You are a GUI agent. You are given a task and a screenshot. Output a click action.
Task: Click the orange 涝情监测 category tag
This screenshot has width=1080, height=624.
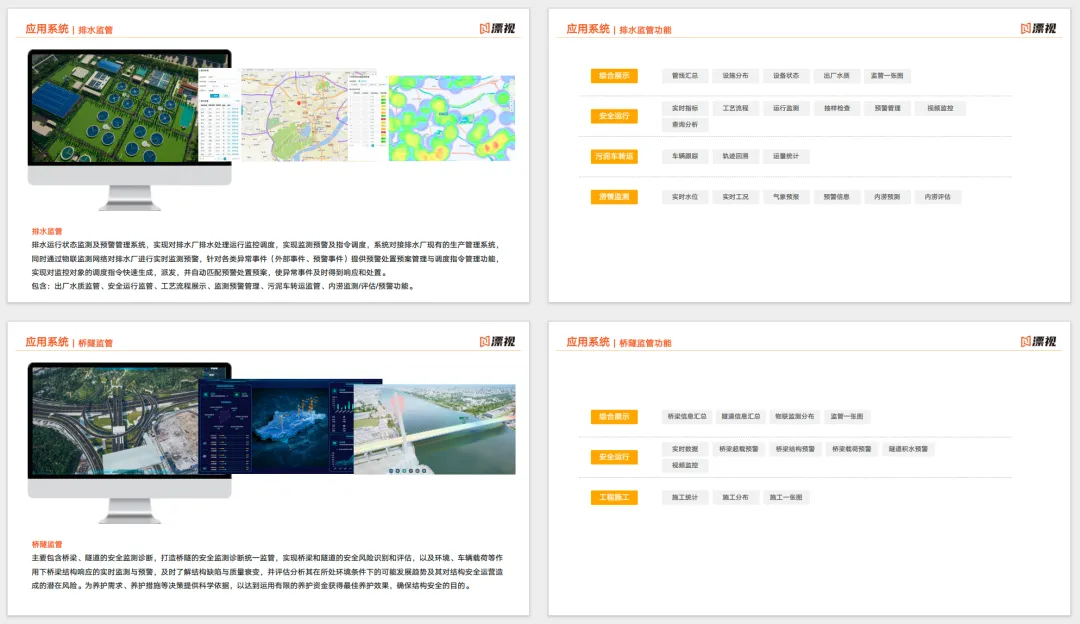[614, 197]
